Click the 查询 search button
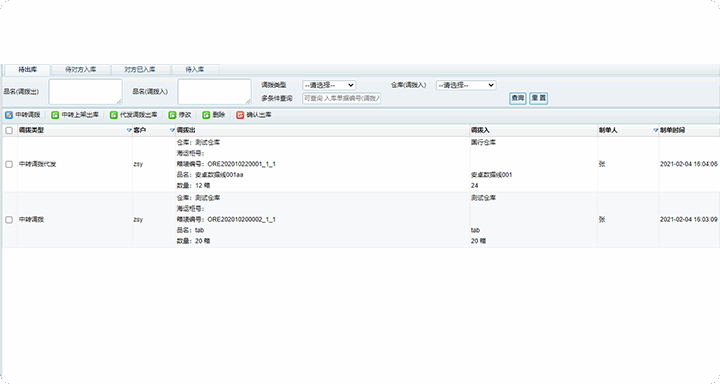This screenshot has height=384, width=720. coord(518,98)
